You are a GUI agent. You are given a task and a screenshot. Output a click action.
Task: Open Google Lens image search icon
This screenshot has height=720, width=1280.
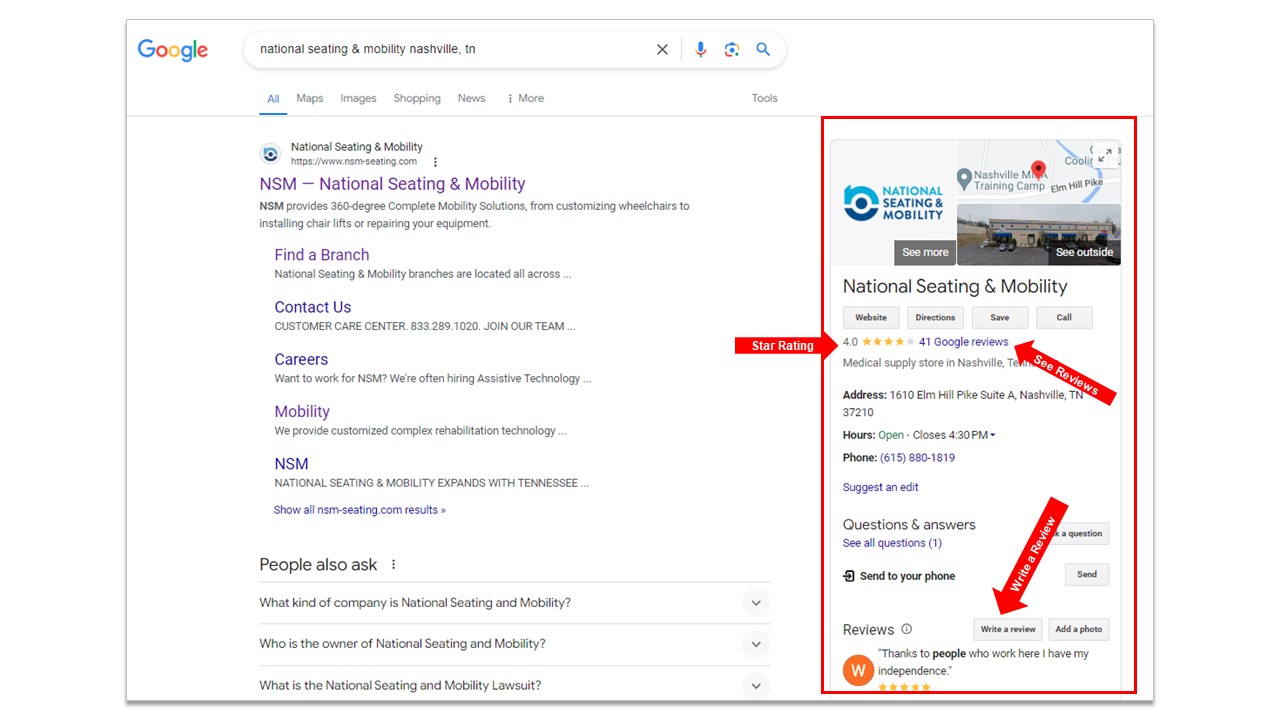pos(732,49)
